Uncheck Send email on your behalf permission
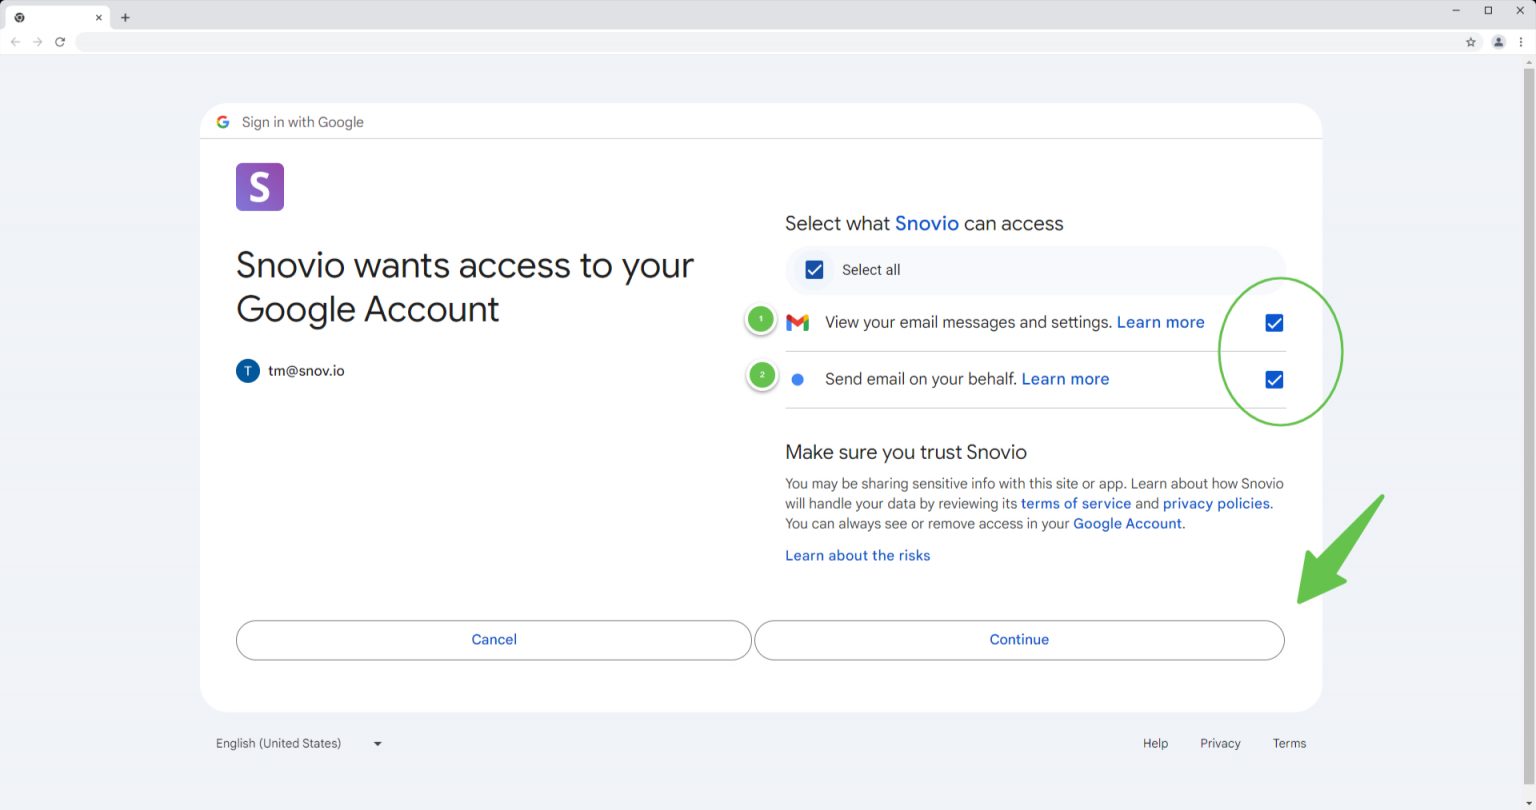1536x810 pixels. coord(1274,380)
